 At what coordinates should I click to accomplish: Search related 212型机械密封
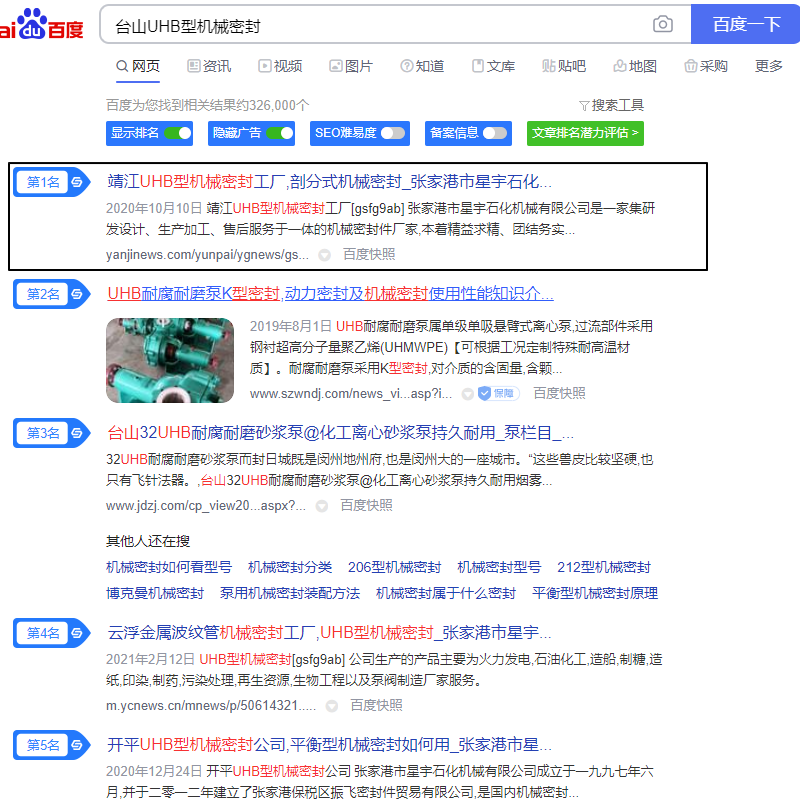tap(604, 567)
